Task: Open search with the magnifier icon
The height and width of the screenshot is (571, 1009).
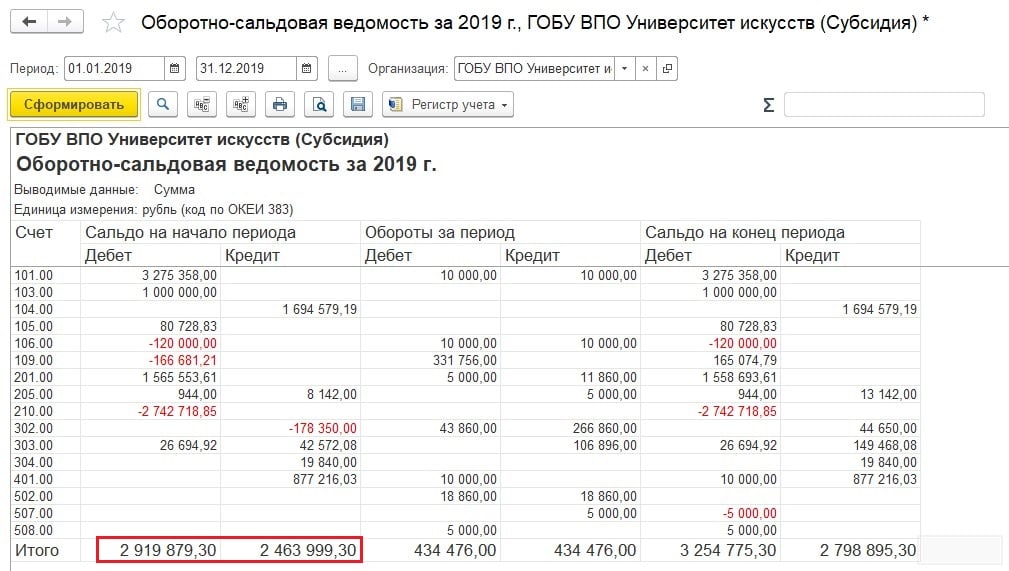Action: point(163,104)
